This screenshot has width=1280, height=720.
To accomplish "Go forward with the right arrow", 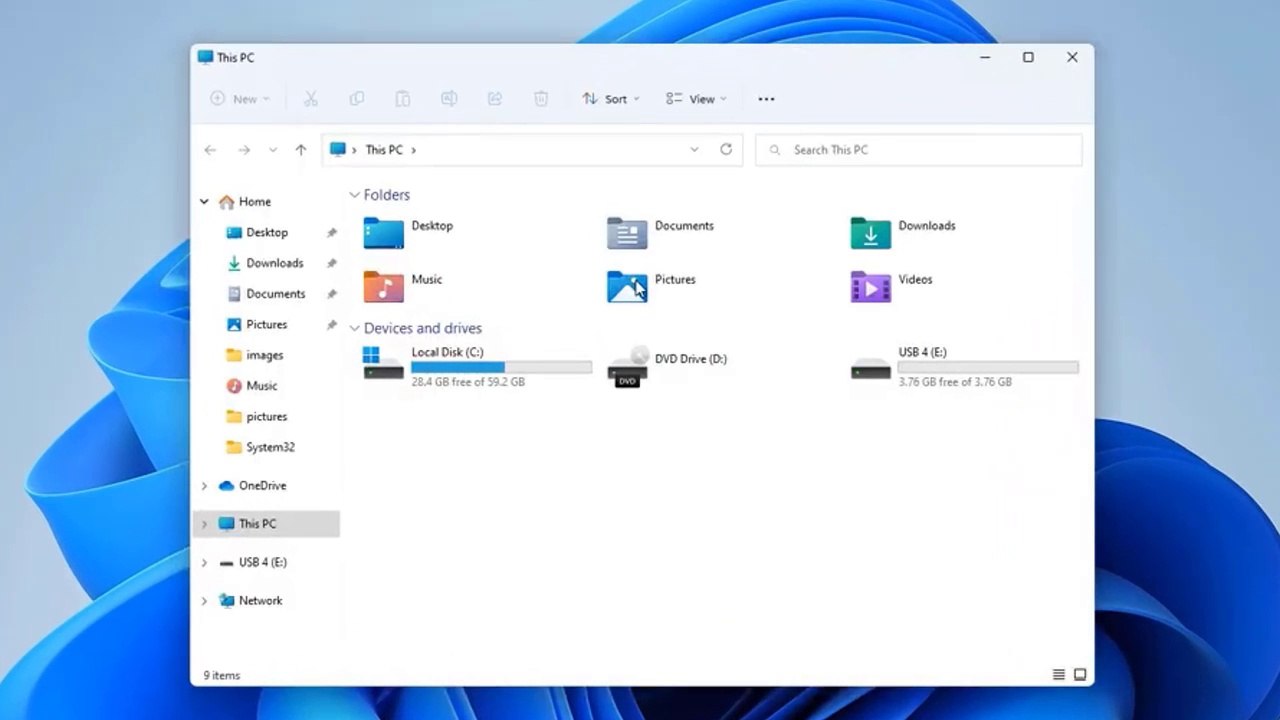I will tap(244, 150).
